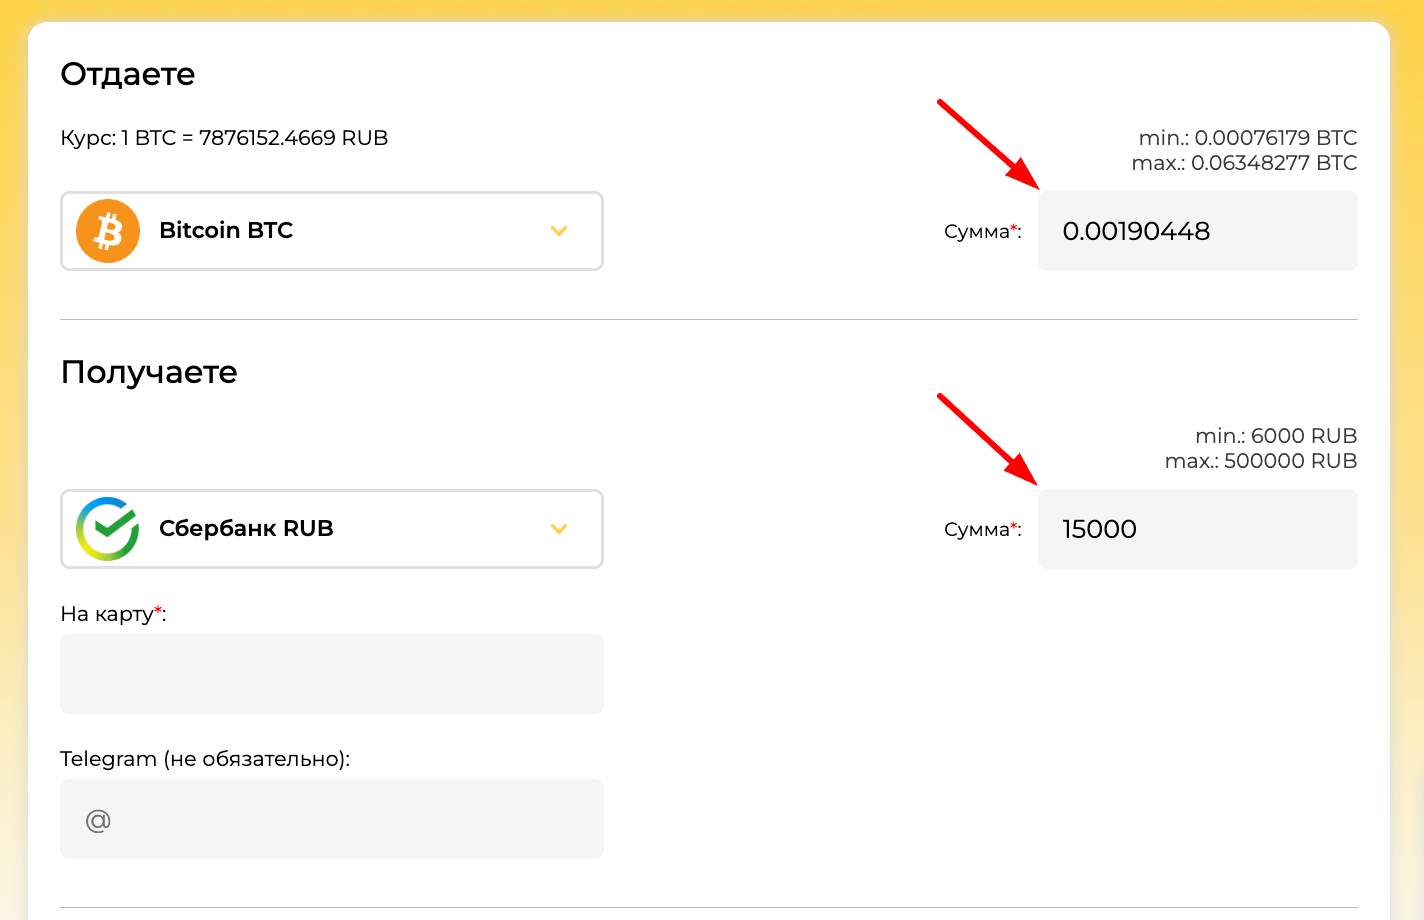Click the min.: 6000 RUB limit text
This screenshot has width=1424, height=920.
(x=1276, y=436)
